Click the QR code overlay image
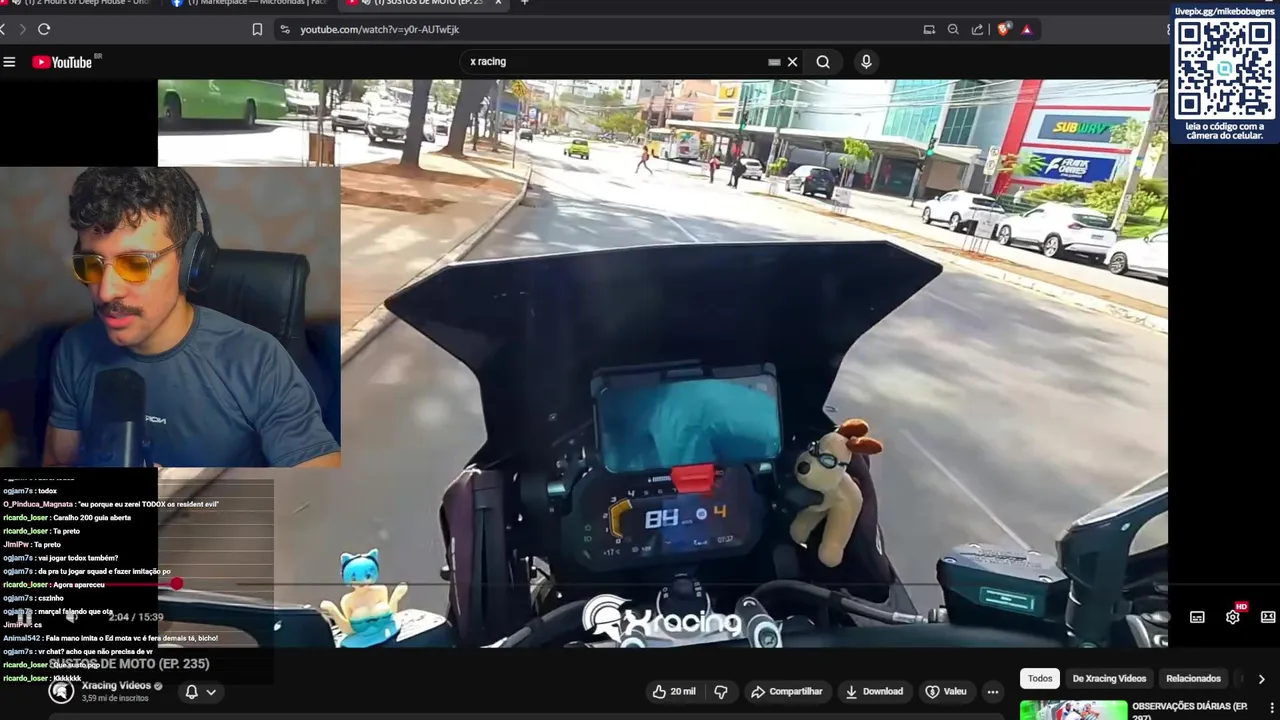The image size is (1280, 720). pyautogui.click(x=1224, y=68)
